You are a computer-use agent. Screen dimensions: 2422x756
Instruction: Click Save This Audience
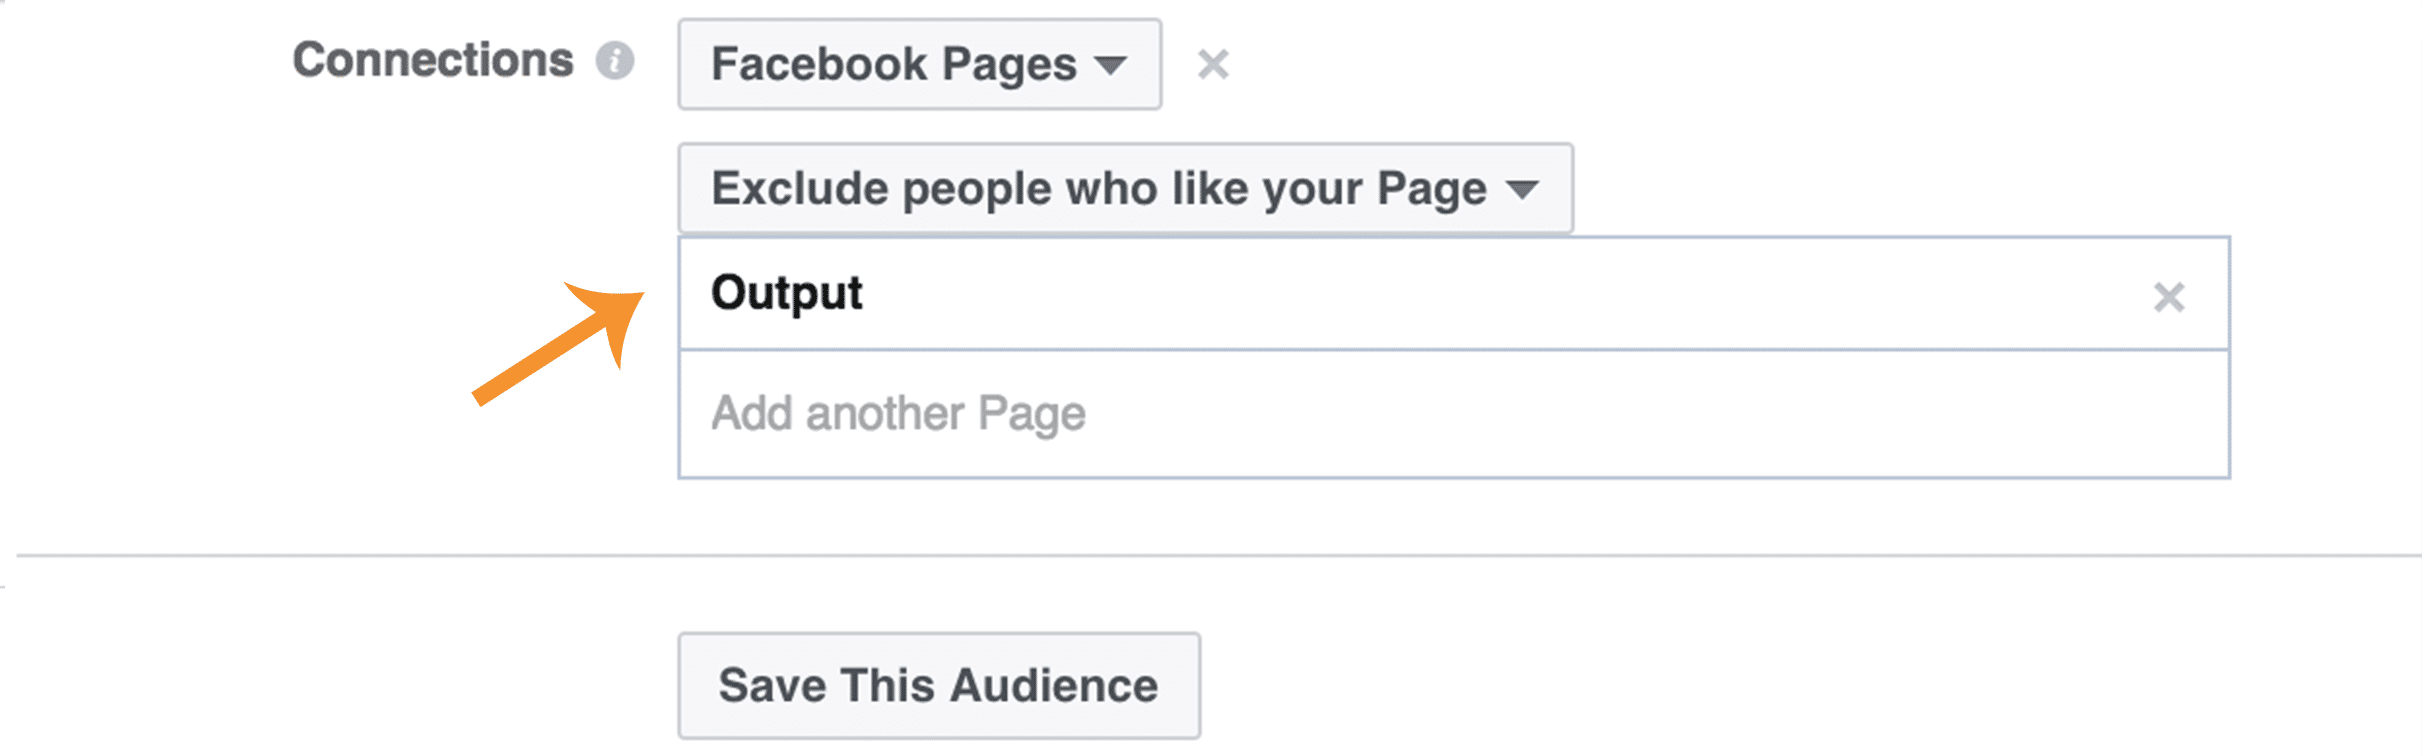(939, 686)
